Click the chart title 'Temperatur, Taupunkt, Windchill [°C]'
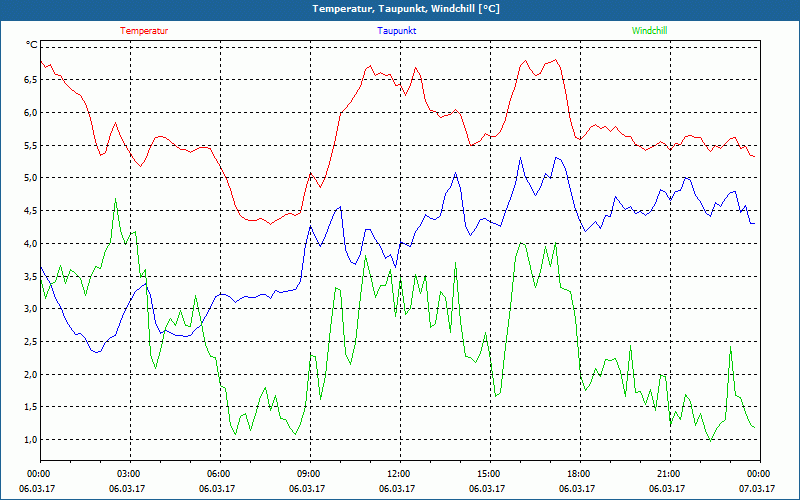 pos(406,9)
